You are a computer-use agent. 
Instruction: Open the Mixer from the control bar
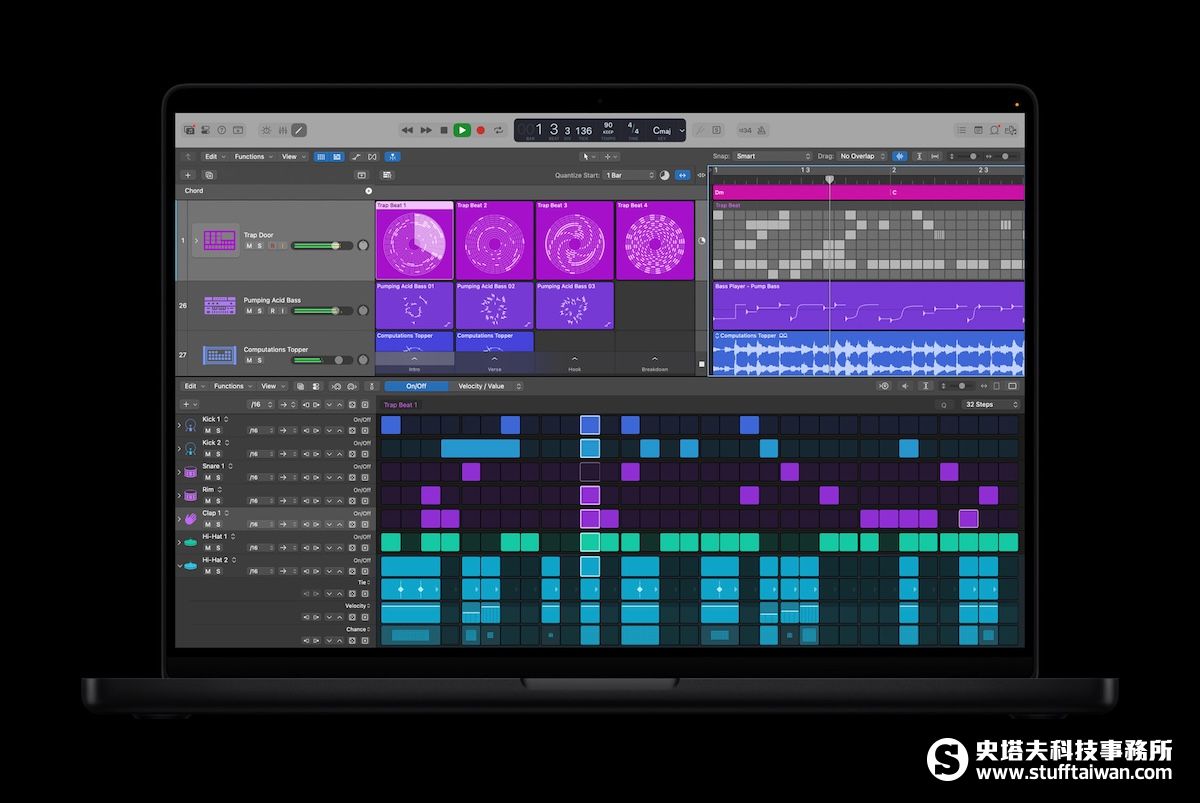[x=283, y=130]
